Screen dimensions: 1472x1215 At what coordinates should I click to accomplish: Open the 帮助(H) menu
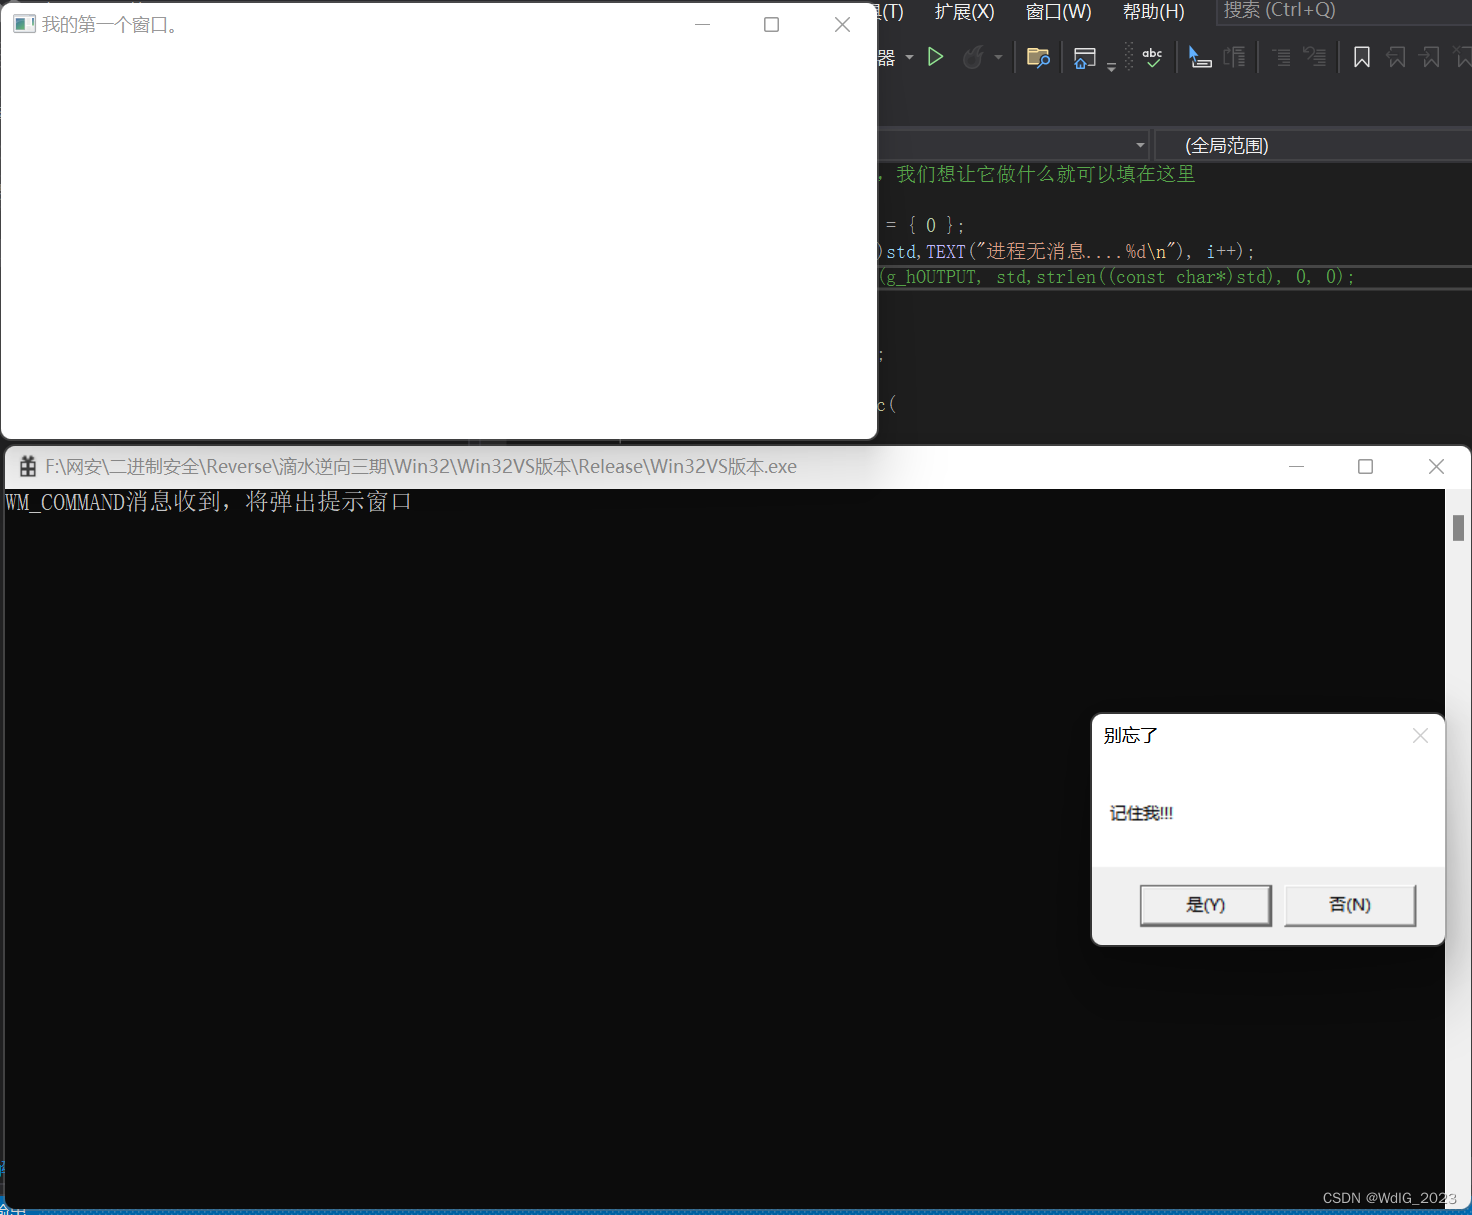(1153, 12)
